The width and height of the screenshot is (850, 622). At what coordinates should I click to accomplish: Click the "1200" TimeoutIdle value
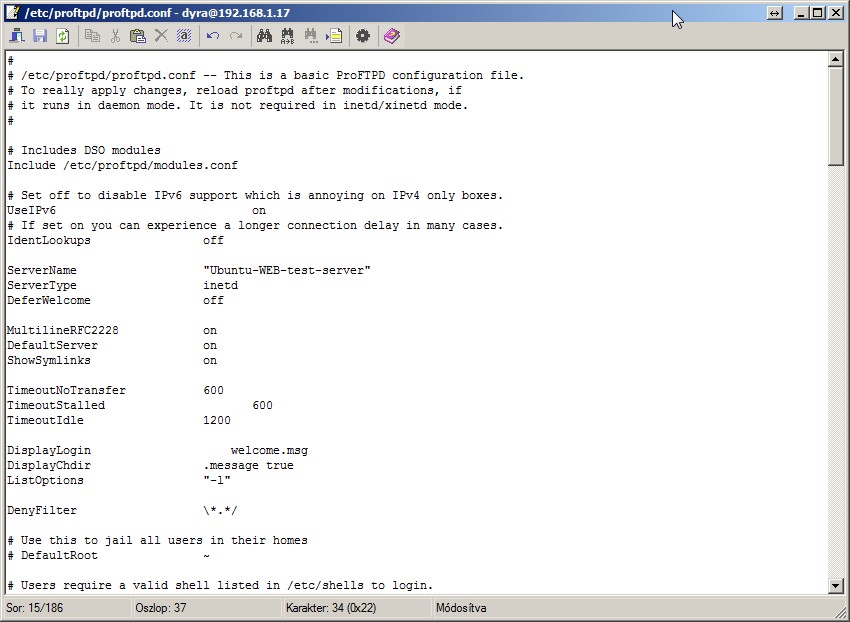coord(217,420)
